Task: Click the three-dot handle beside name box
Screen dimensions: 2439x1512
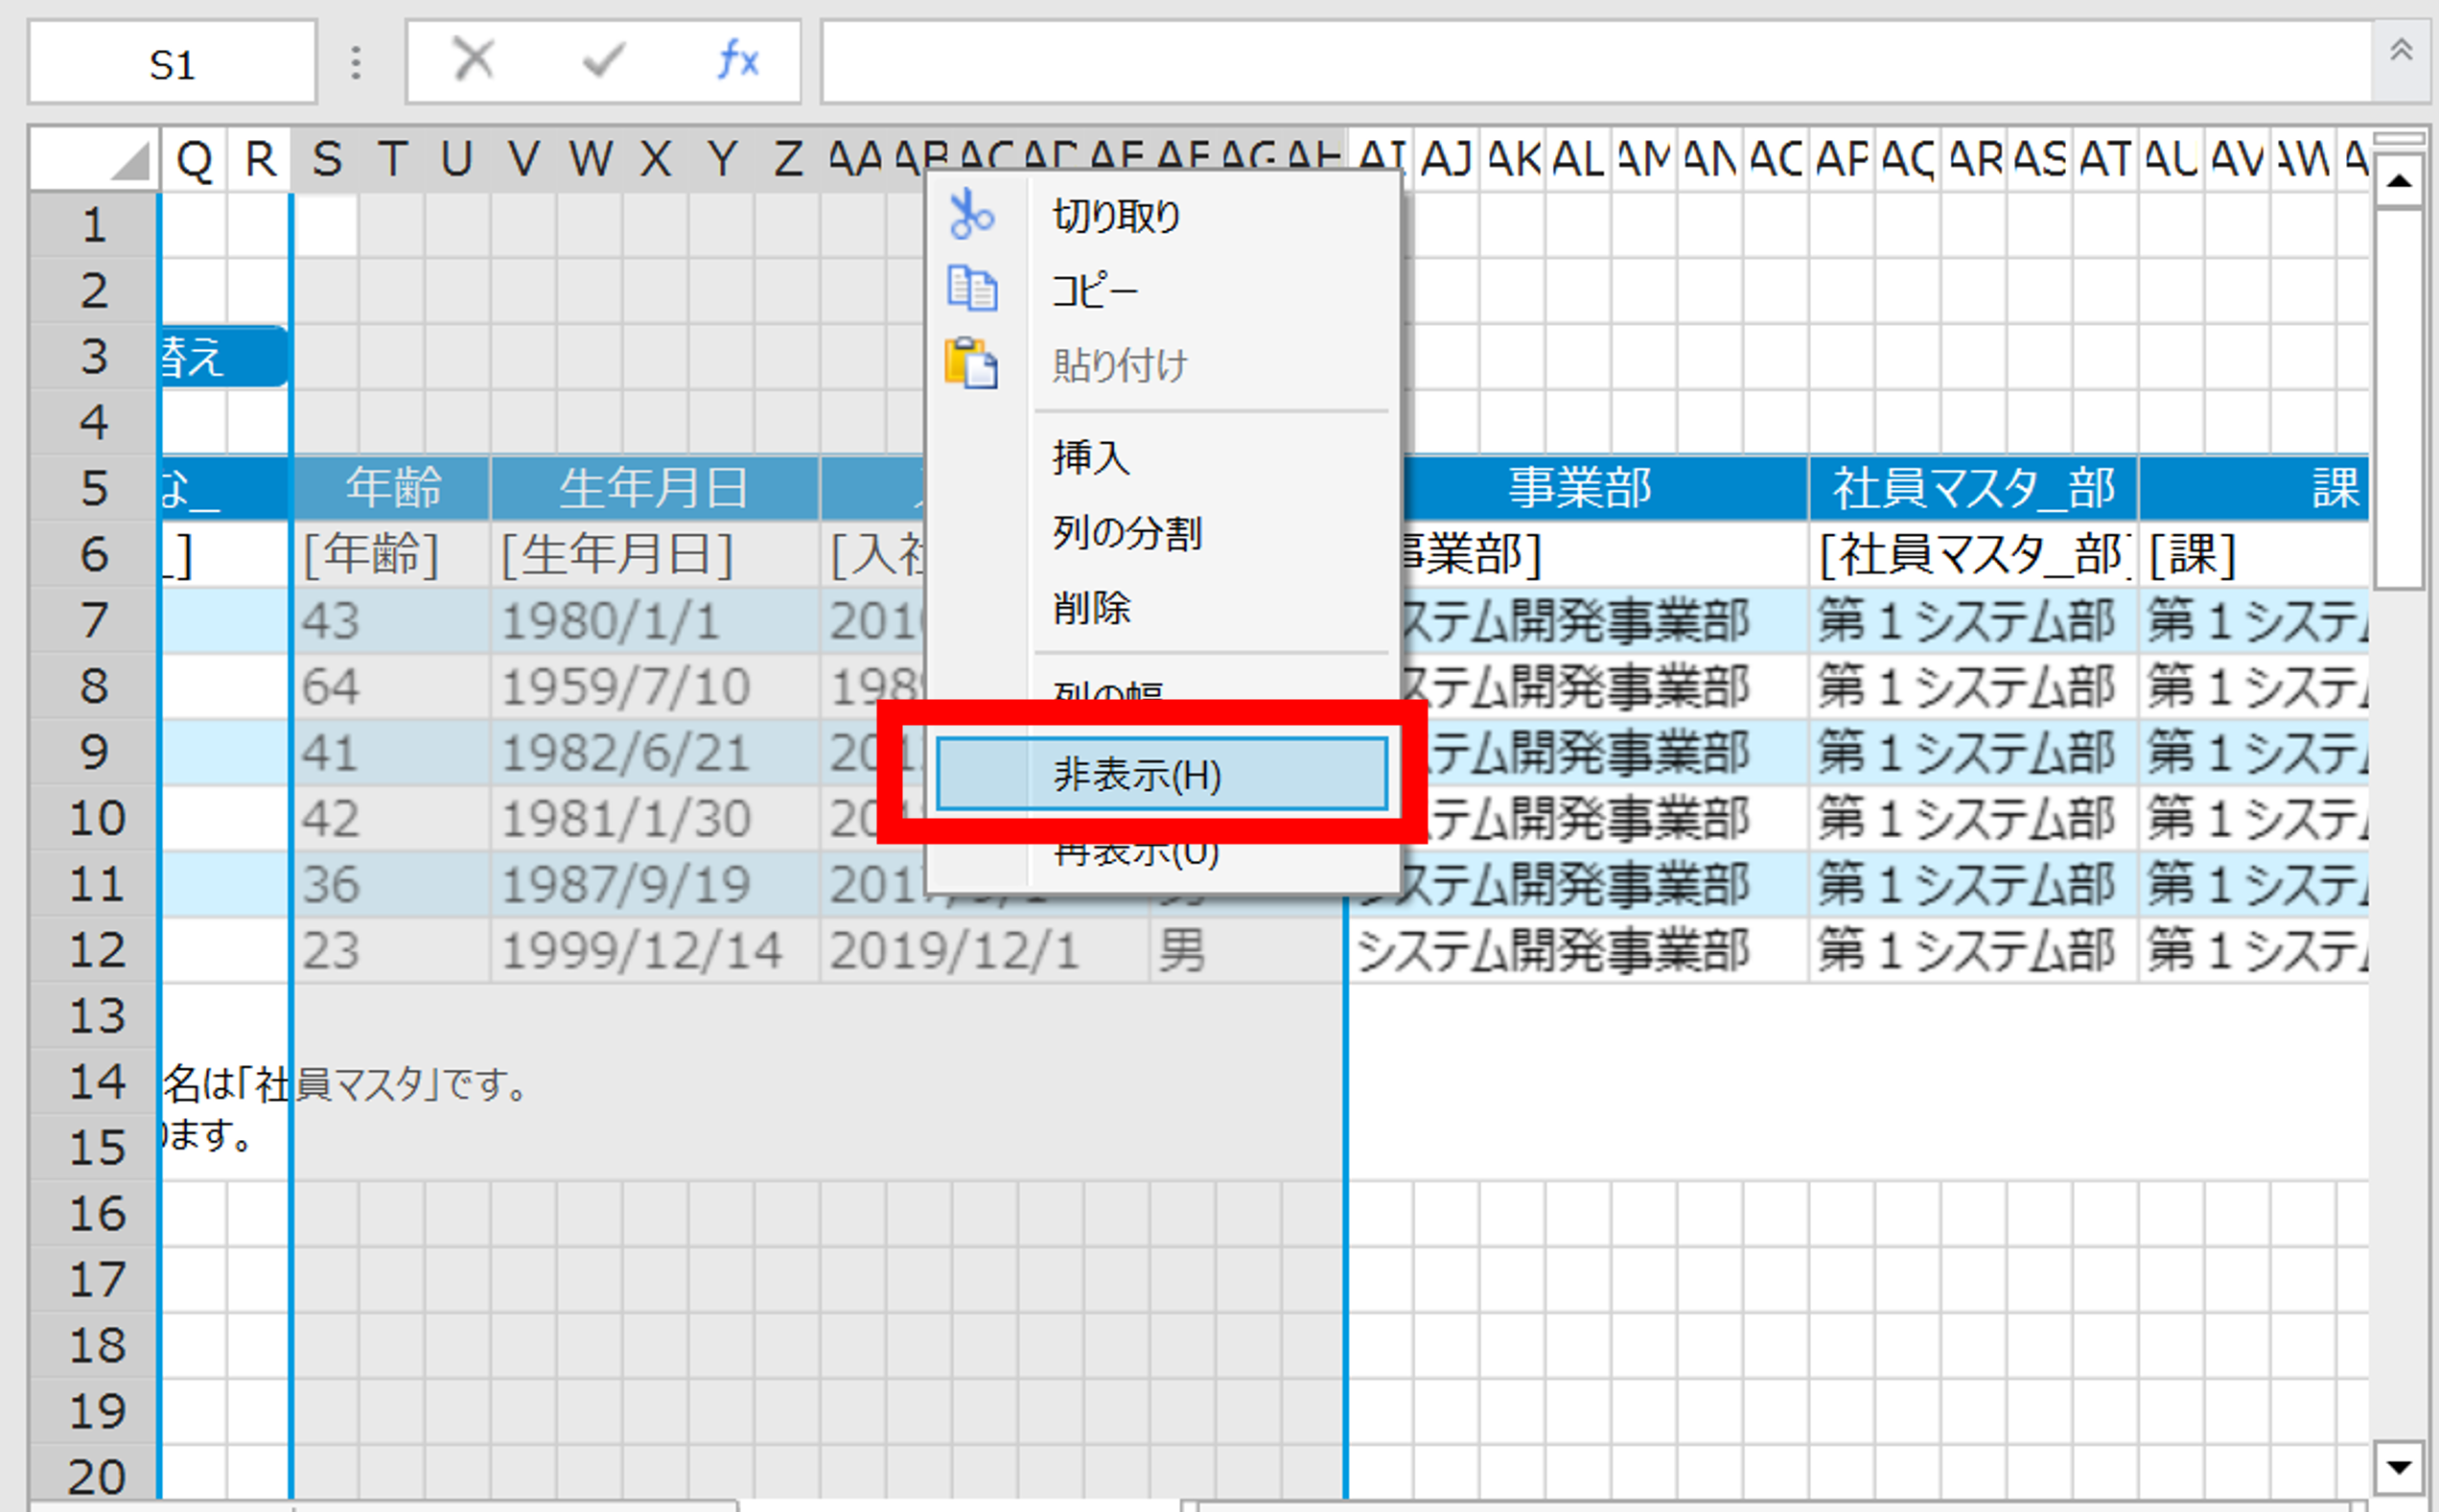Action: pyautogui.click(x=356, y=62)
